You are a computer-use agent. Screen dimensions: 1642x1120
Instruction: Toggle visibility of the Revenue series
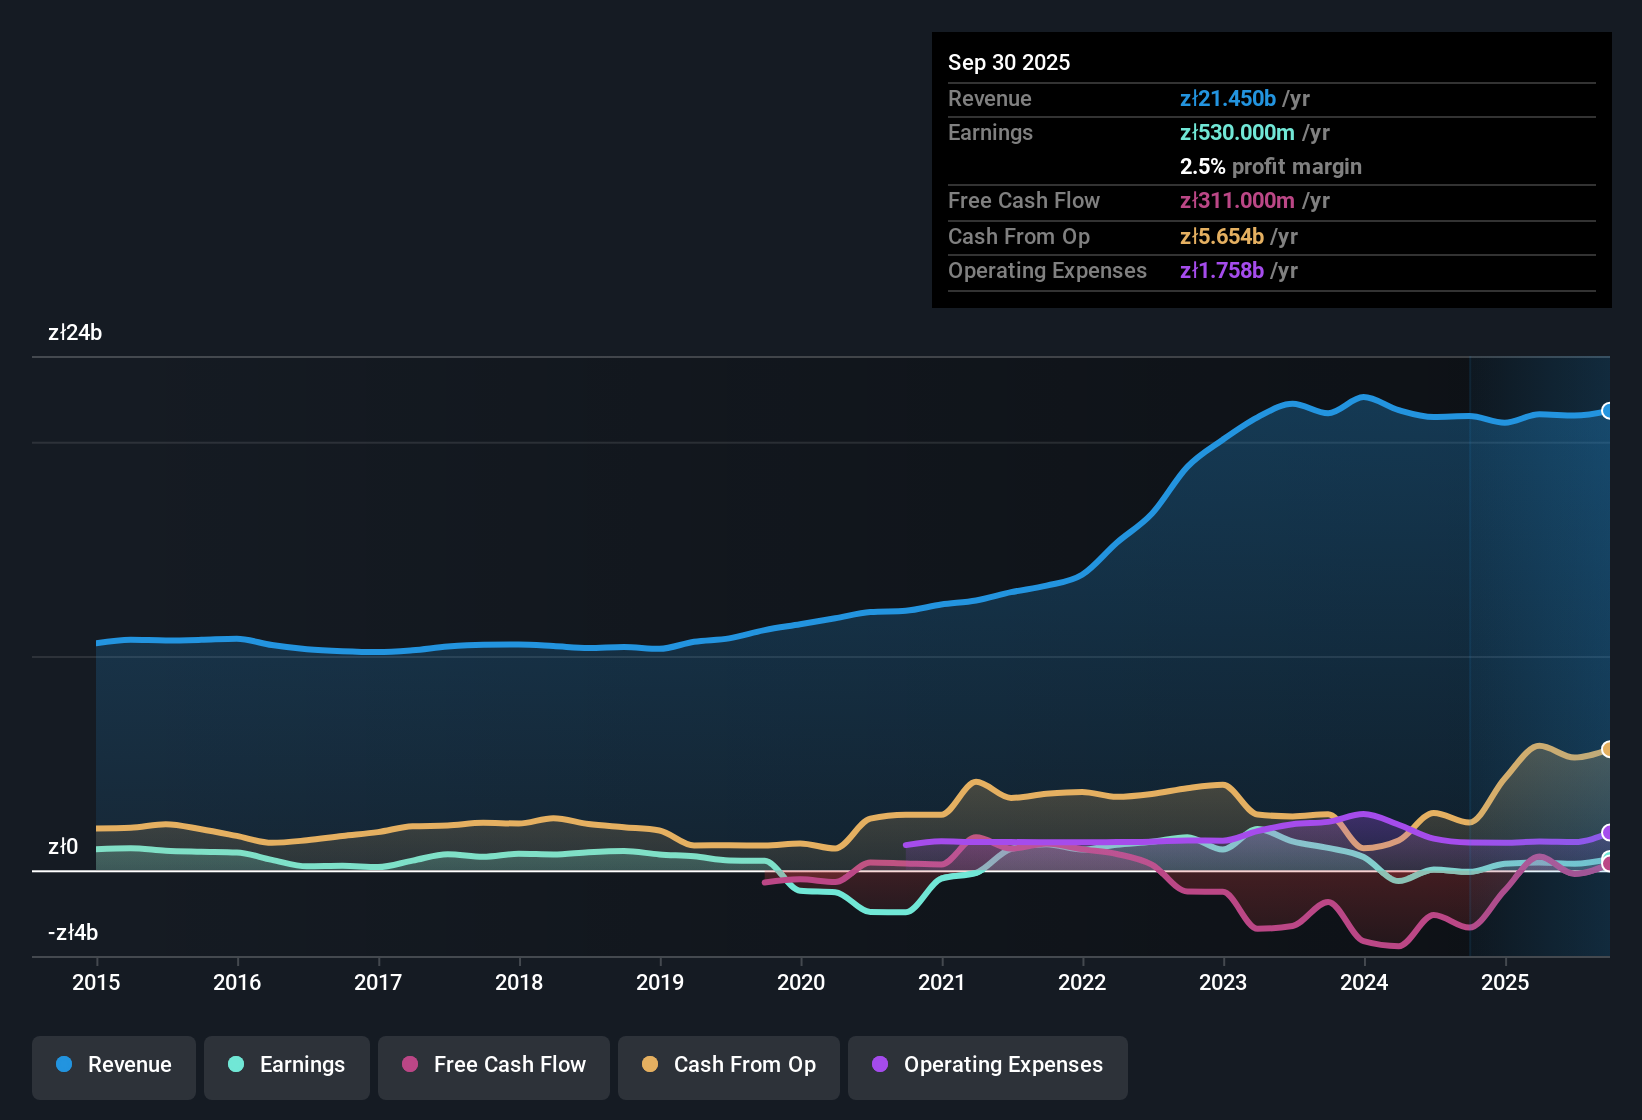point(113,1065)
